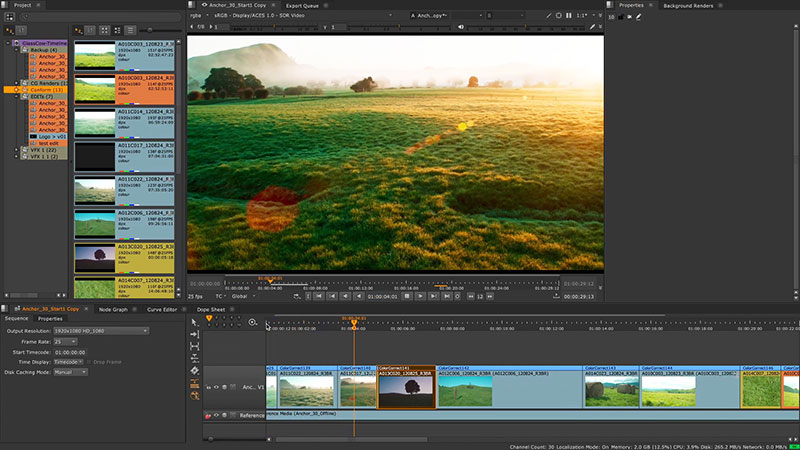Click the pencil icon in Properties panel
Screen dimensions: 800x450
[x=639, y=17]
